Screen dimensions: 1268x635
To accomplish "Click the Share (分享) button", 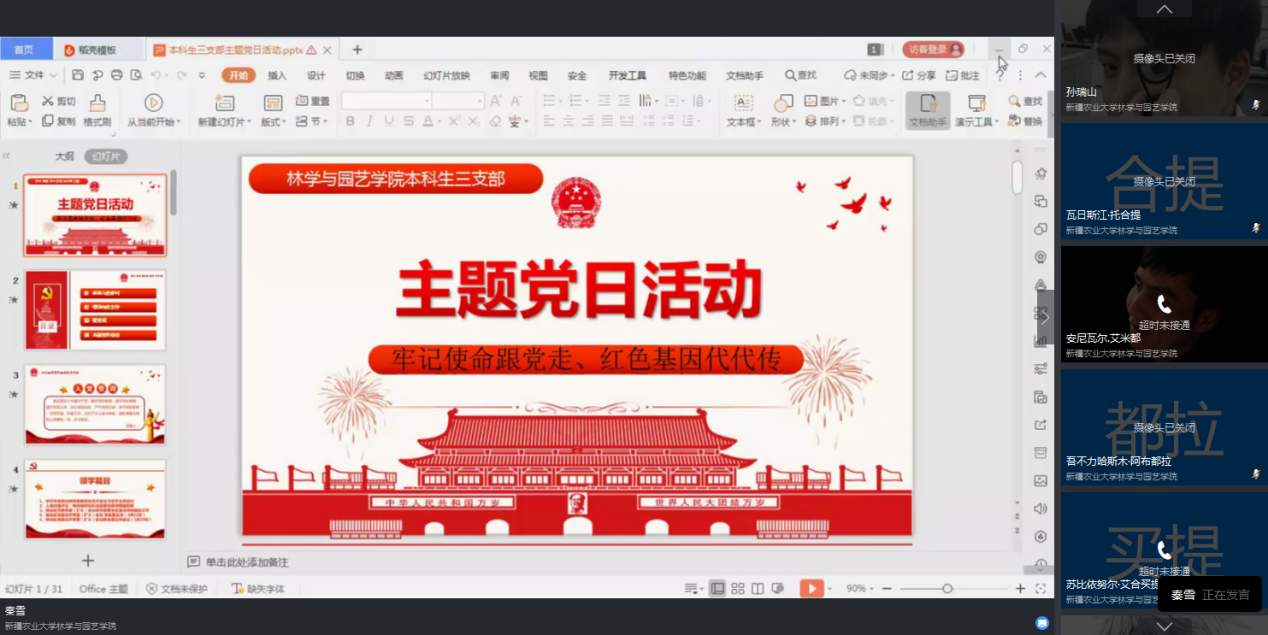I will tap(919, 75).
